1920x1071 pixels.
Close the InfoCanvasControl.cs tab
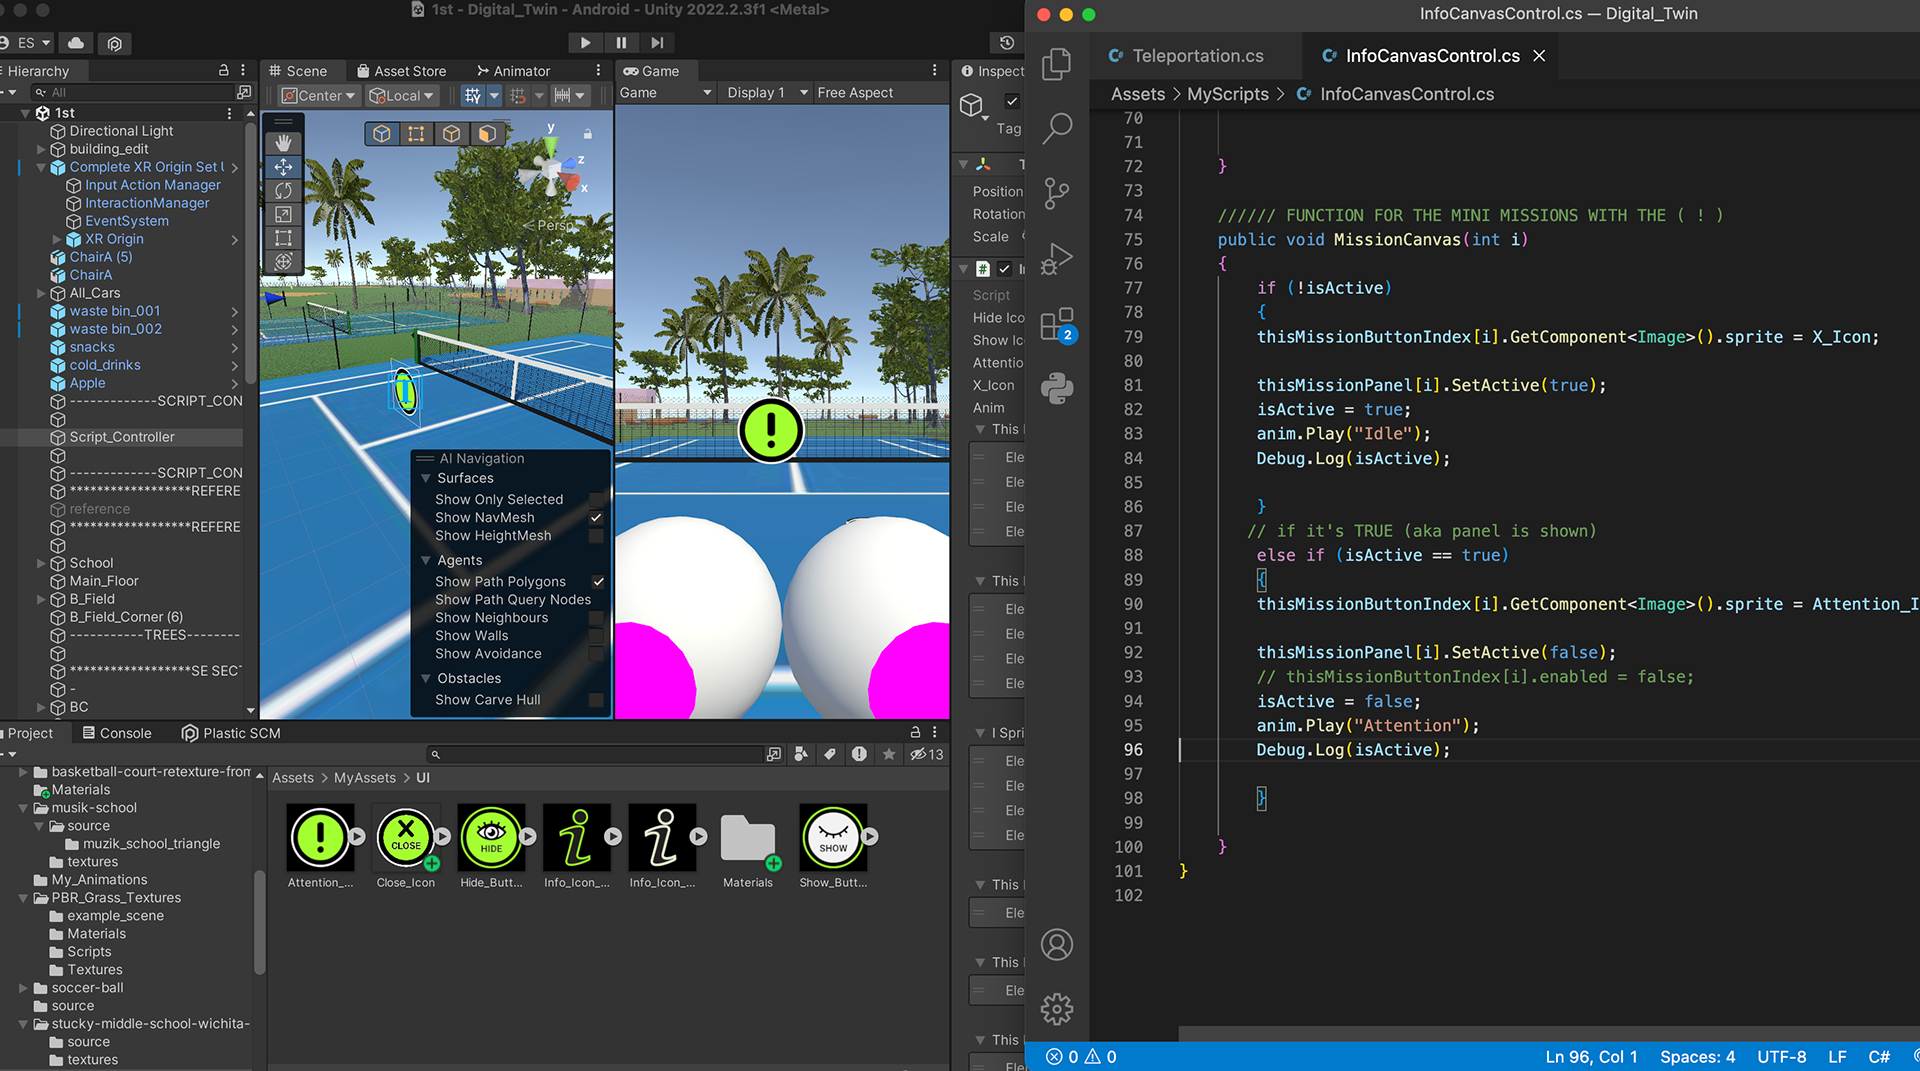[x=1539, y=56]
